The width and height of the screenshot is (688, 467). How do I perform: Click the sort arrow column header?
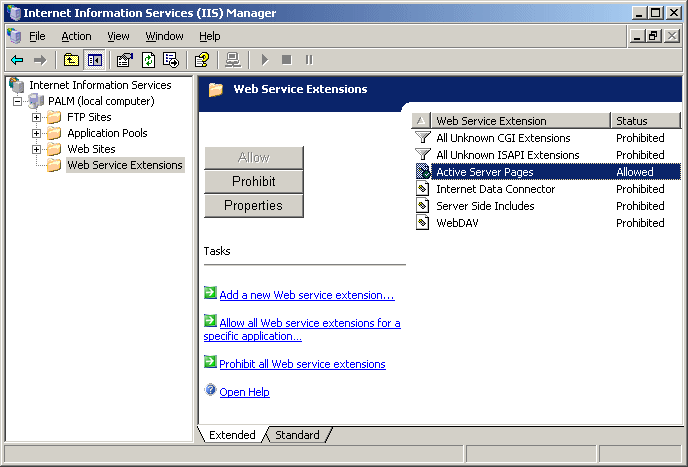pos(421,121)
